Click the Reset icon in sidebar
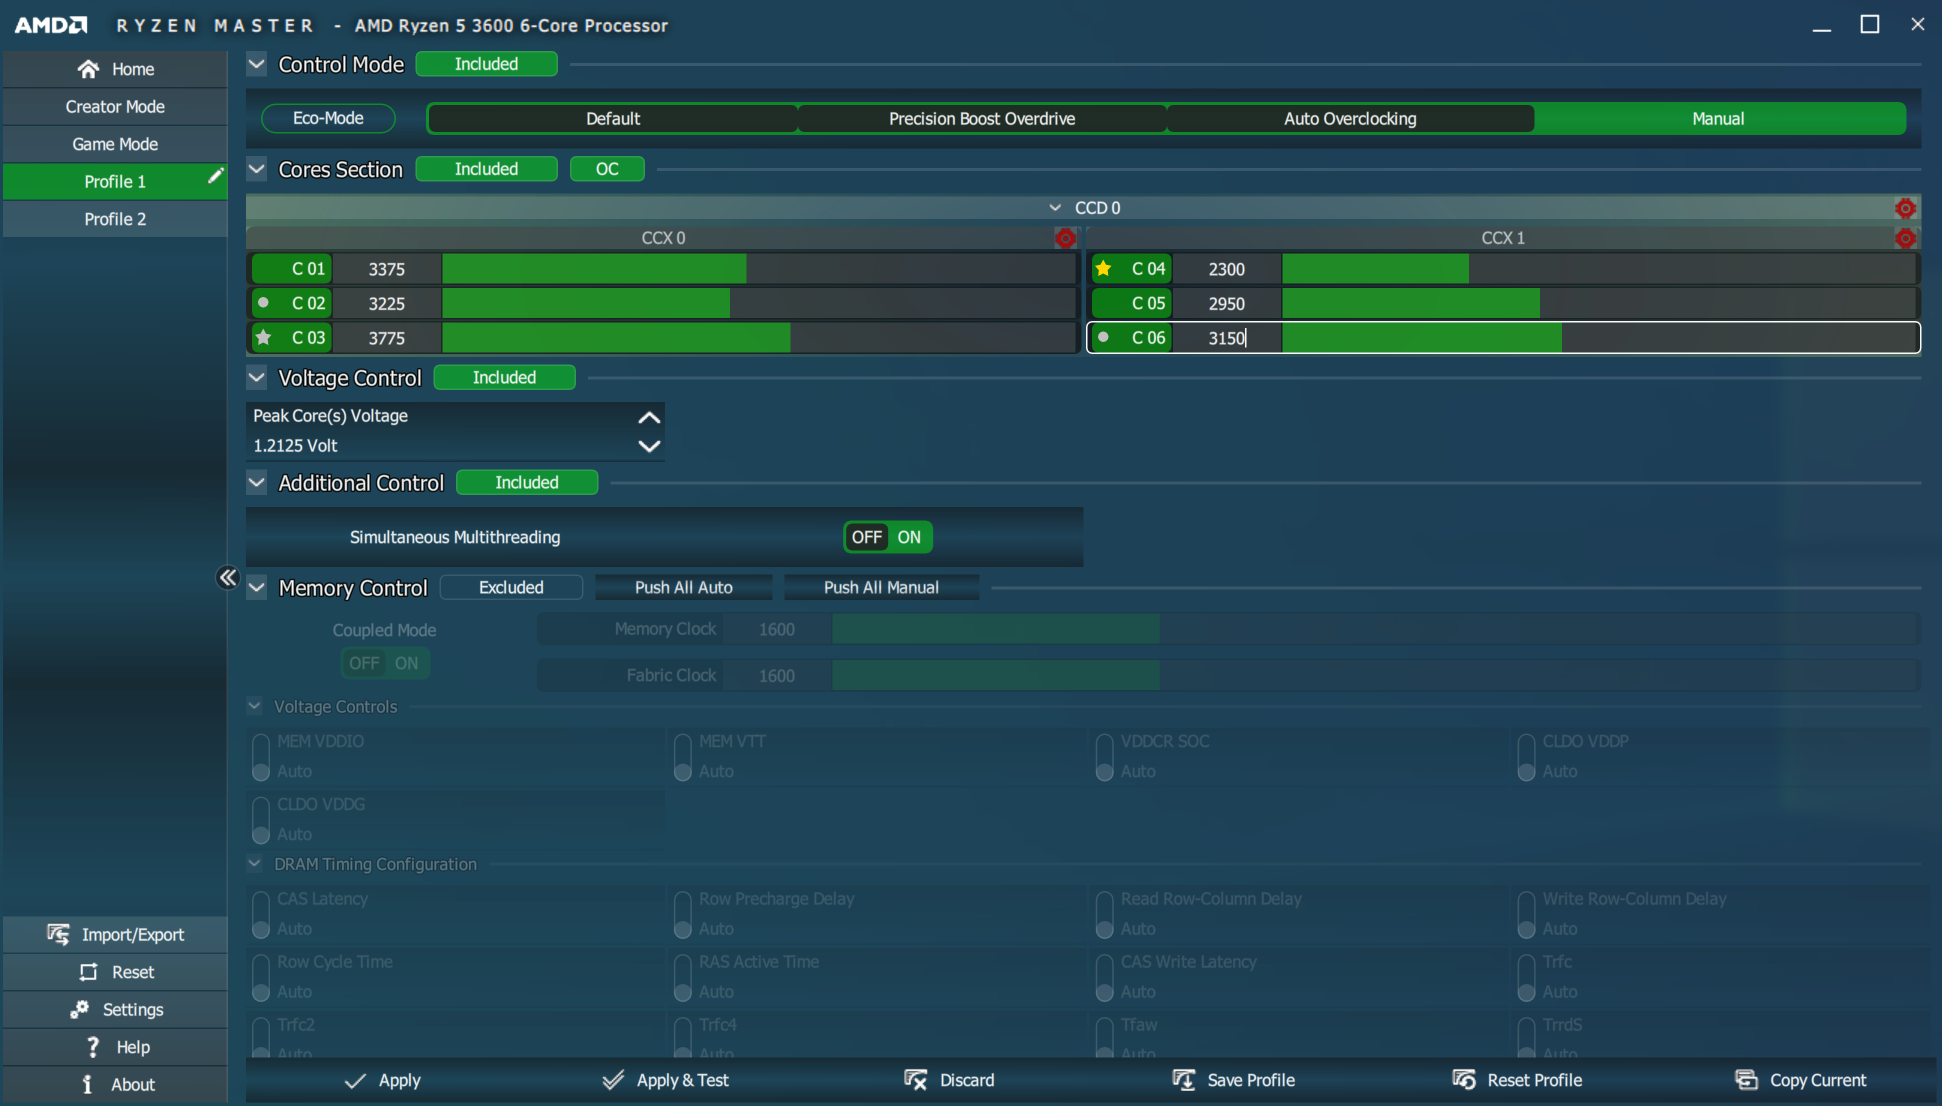Viewport: 1942px width, 1106px height. tap(89, 972)
